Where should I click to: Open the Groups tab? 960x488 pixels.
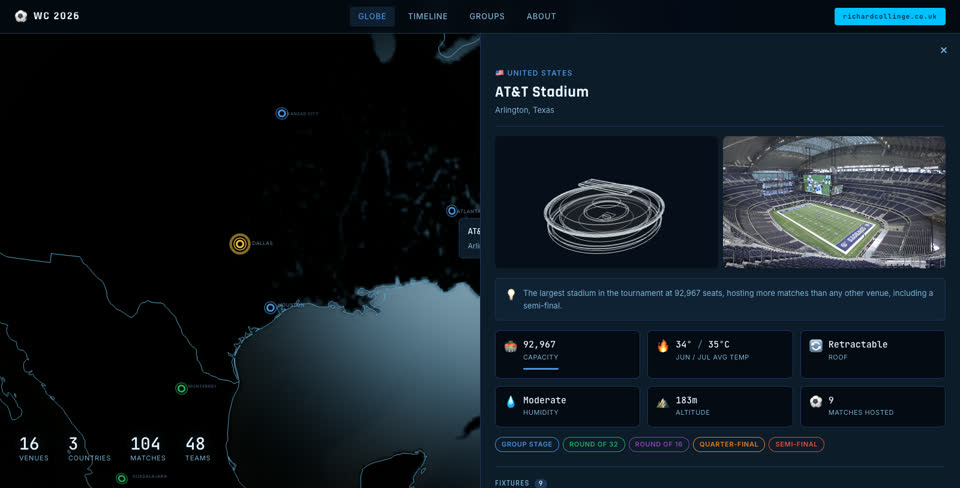tap(487, 17)
